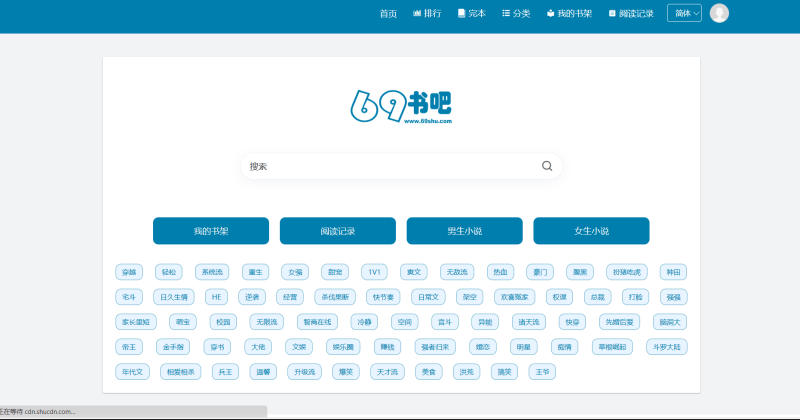Screen dimensions: 800x420
Task: Select the 总裁 tag
Action: (597, 297)
